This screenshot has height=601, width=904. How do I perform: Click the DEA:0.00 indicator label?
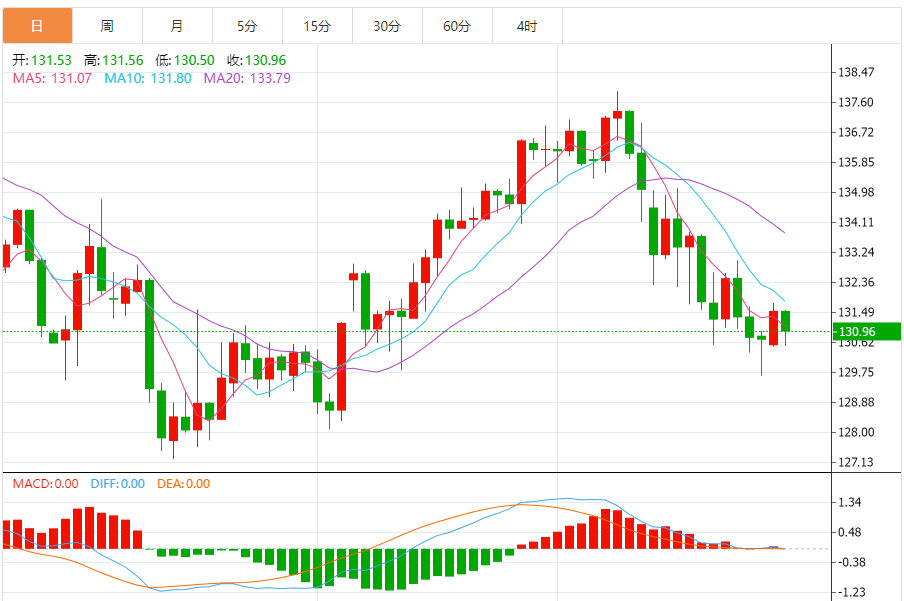(x=184, y=484)
